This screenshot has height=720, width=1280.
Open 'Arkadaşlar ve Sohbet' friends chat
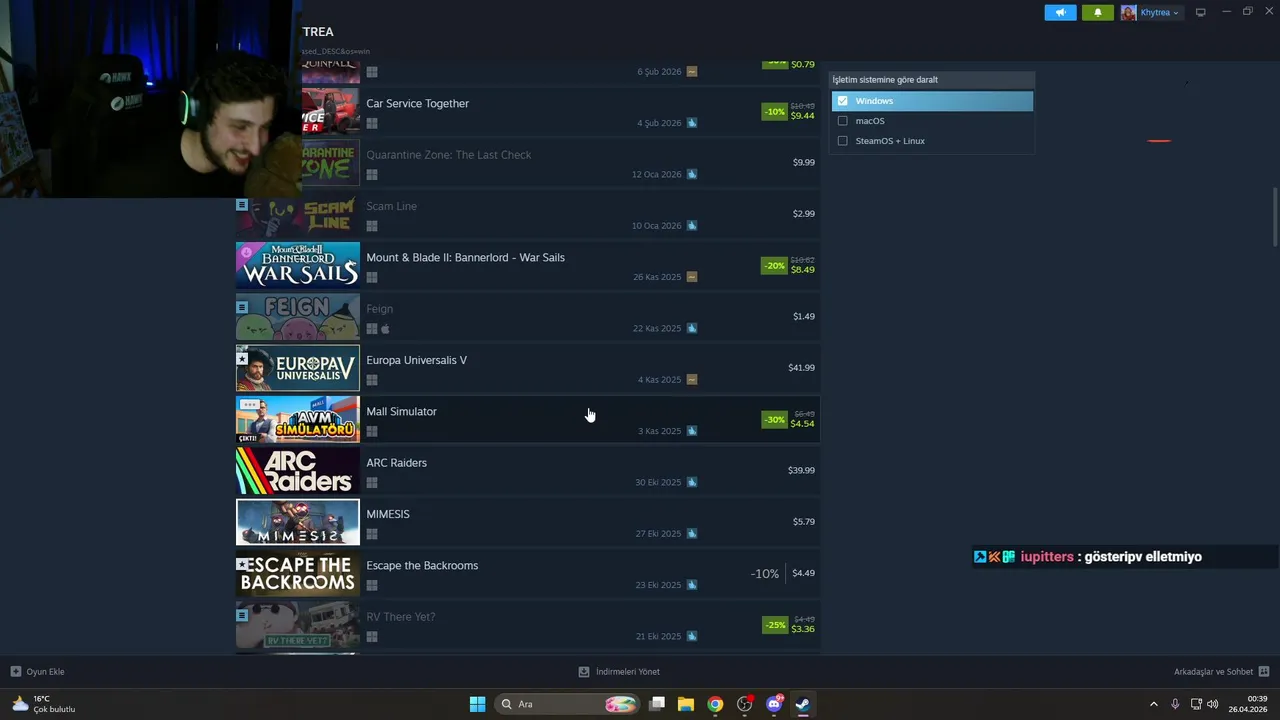click(1221, 672)
